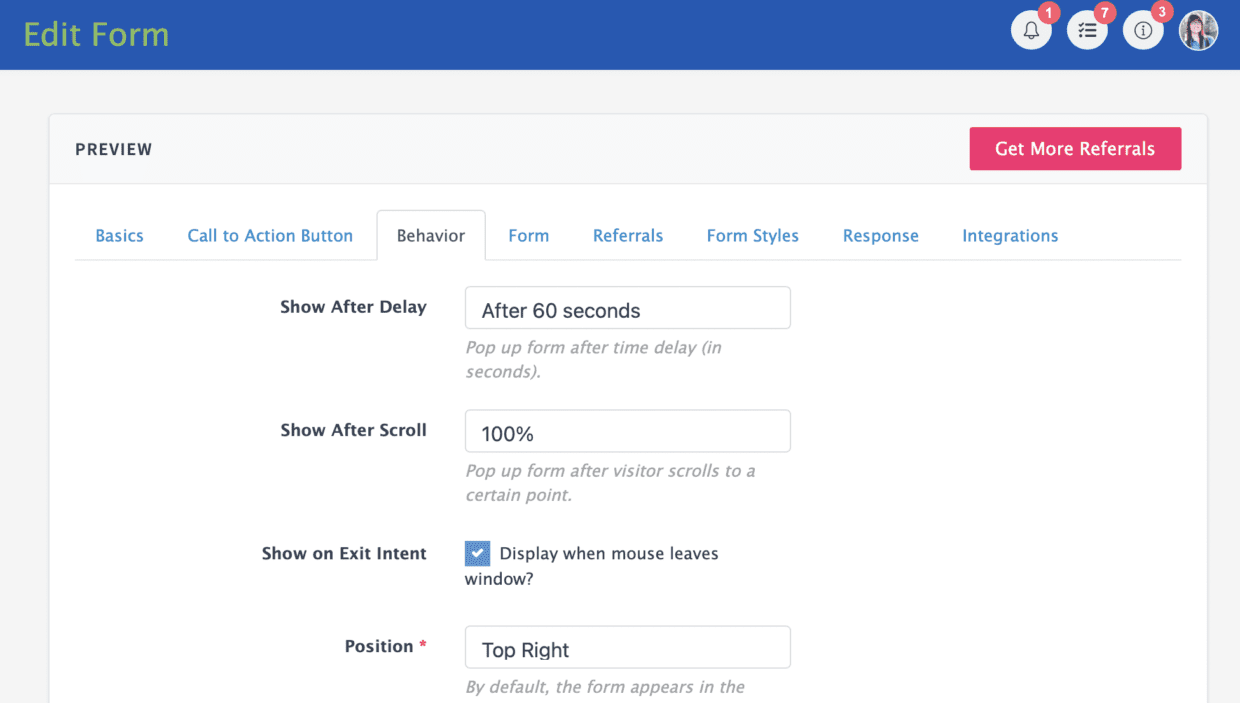Click the Edit Form page title

[x=96, y=35]
